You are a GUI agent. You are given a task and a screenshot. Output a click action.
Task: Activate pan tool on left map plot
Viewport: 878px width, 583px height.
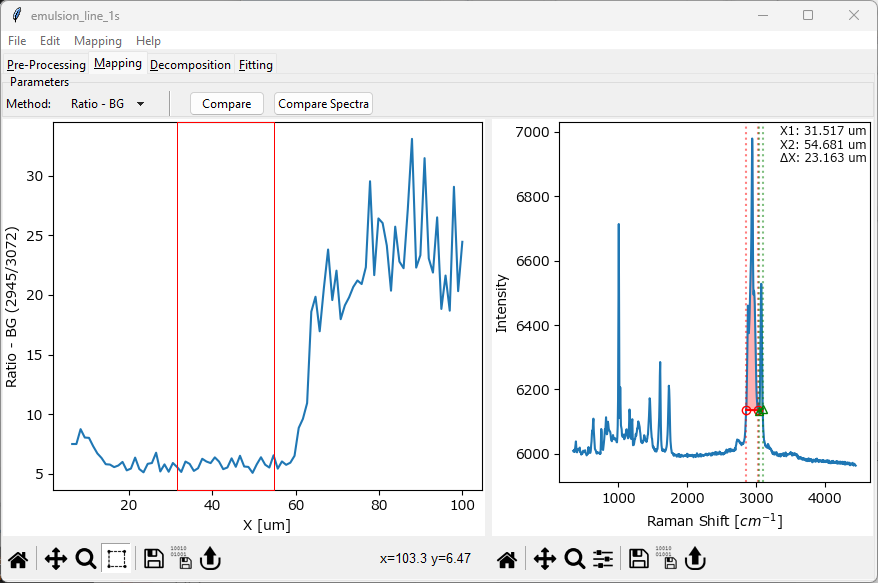(56, 559)
